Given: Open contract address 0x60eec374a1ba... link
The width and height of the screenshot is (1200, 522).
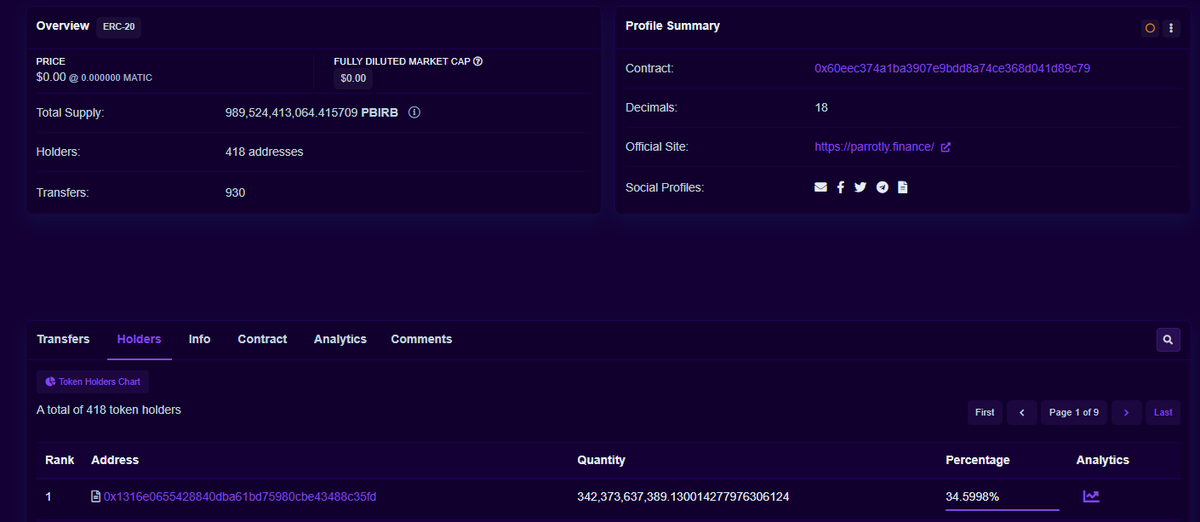Looking at the screenshot, I should click(952, 68).
